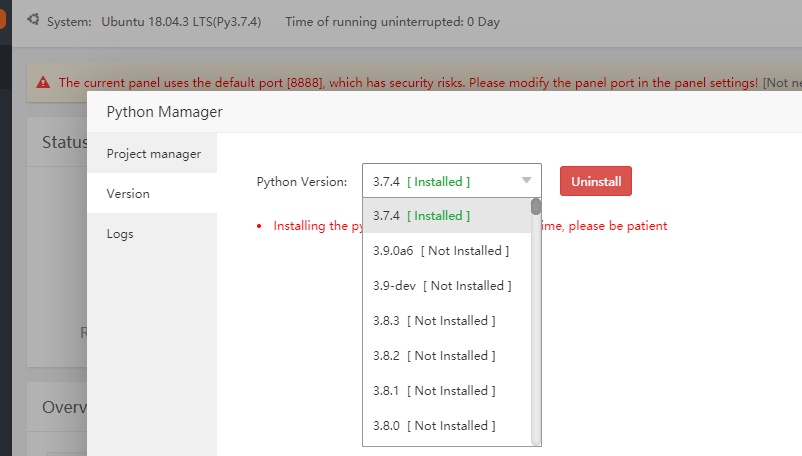This screenshot has width=802, height=456.
Task: Select the 3.8.0 version entry
Action: pos(428,426)
